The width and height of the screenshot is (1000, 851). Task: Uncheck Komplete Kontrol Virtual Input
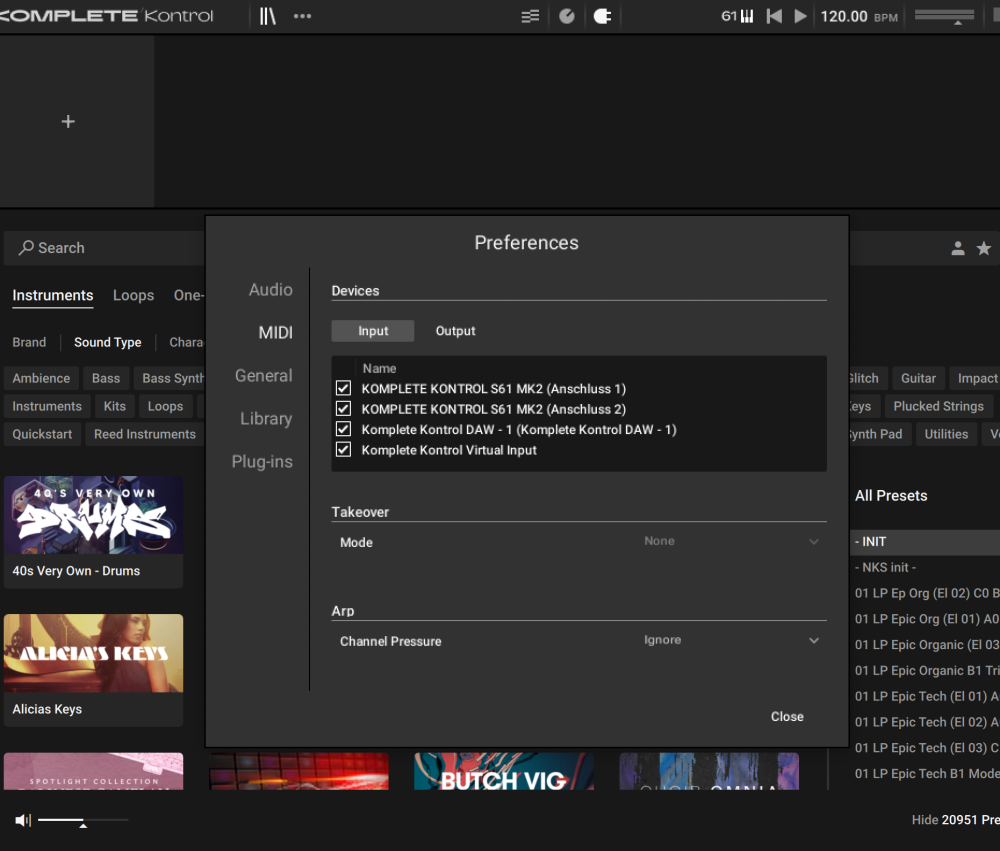coord(343,449)
